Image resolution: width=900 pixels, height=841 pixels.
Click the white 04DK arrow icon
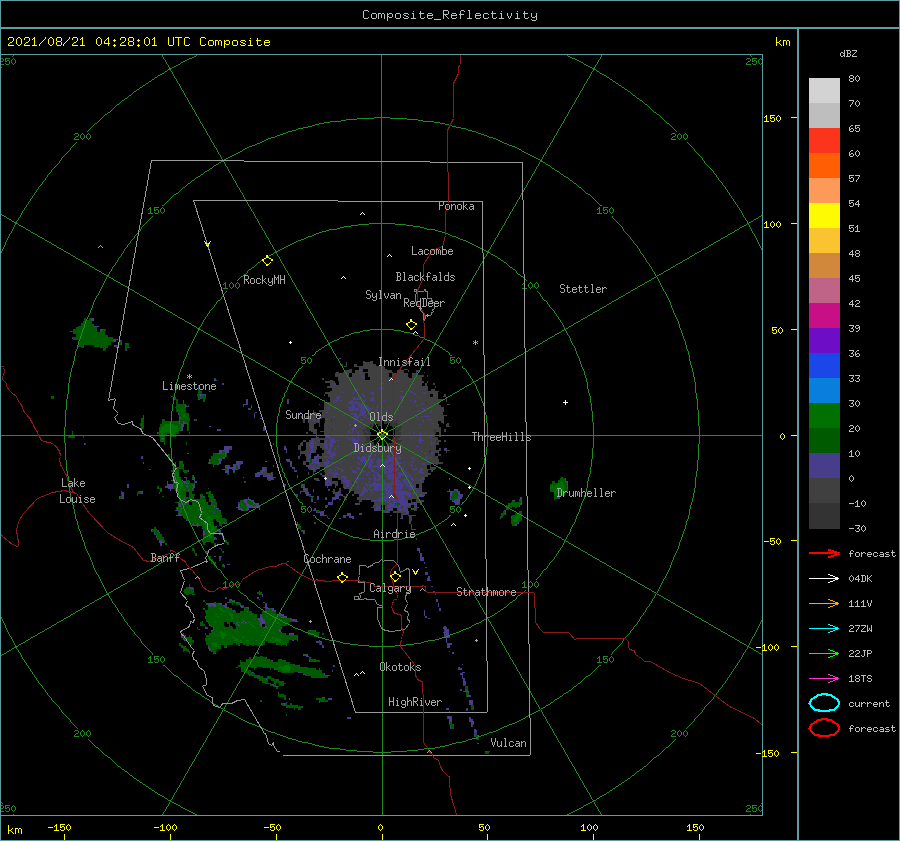[x=824, y=579]
